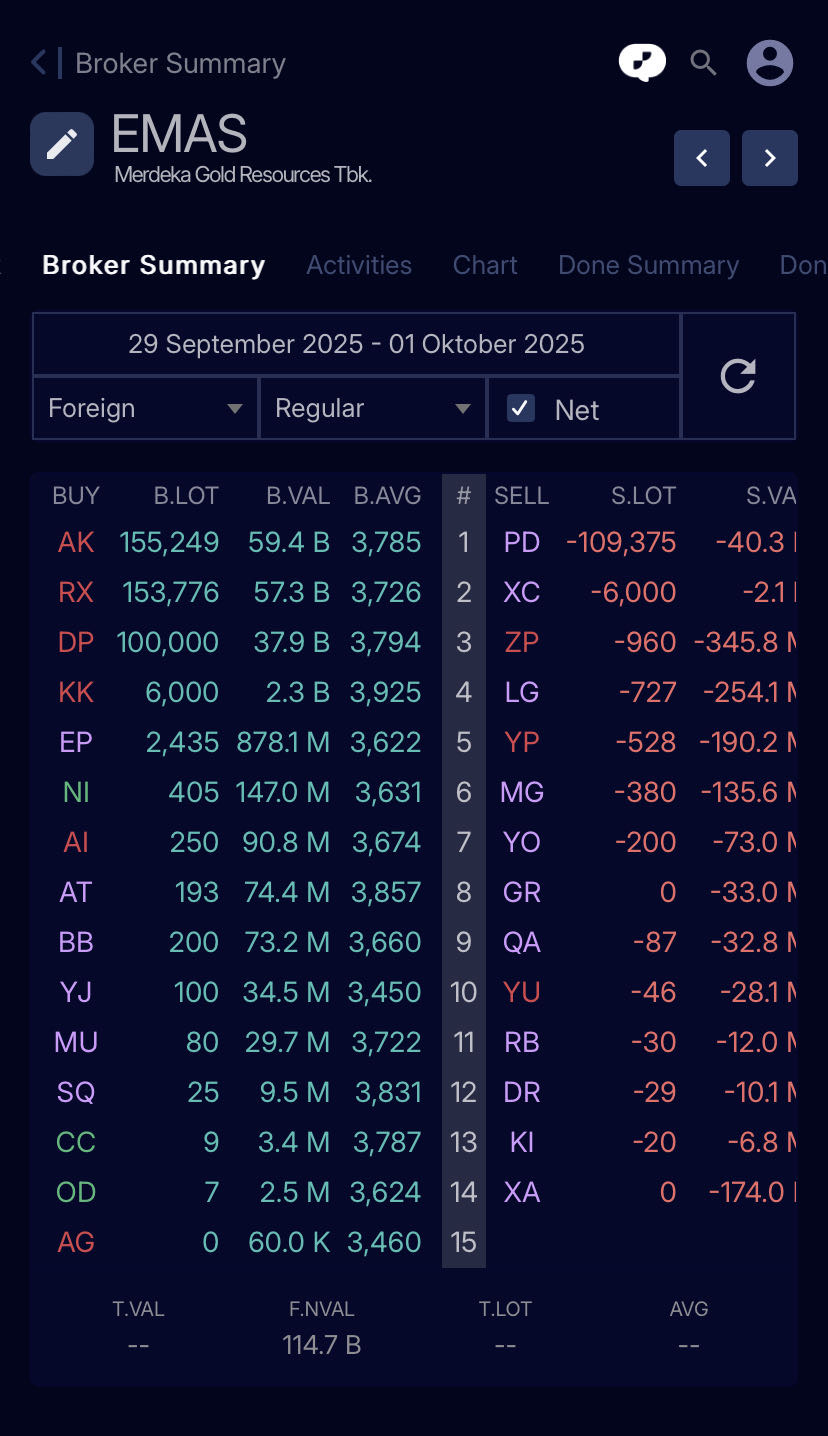
Task: Refresh the broker summary data
Action: [x=738, y=376]
